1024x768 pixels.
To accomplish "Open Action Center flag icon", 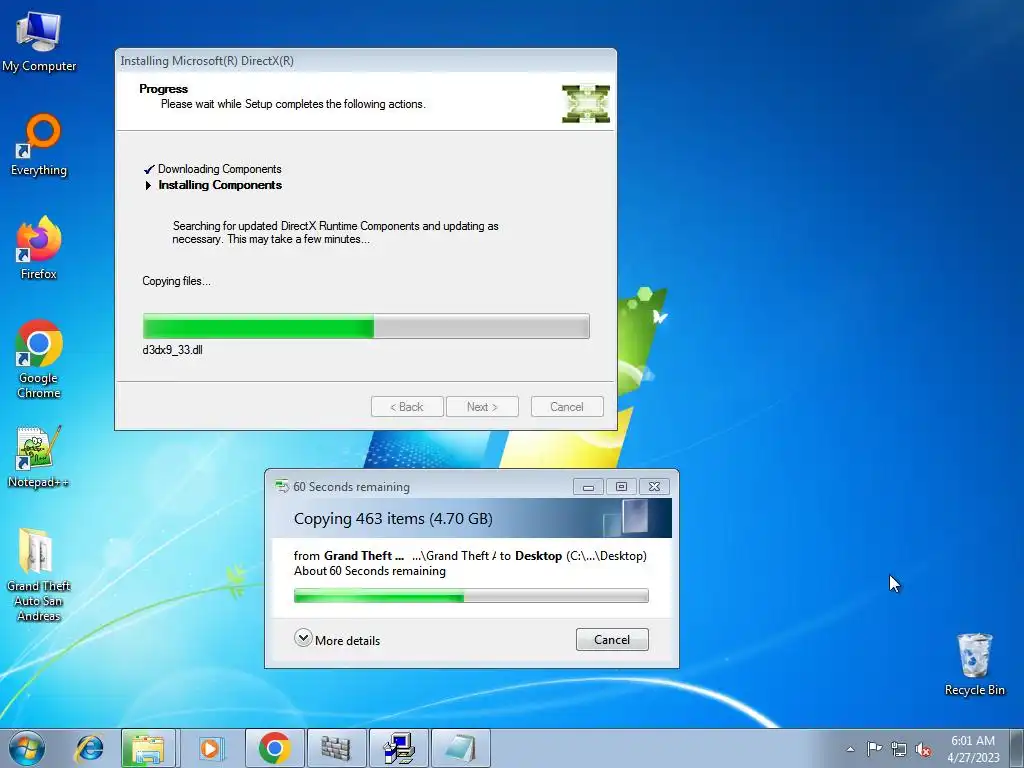I will pyautogui.click(x=874, y=748).
